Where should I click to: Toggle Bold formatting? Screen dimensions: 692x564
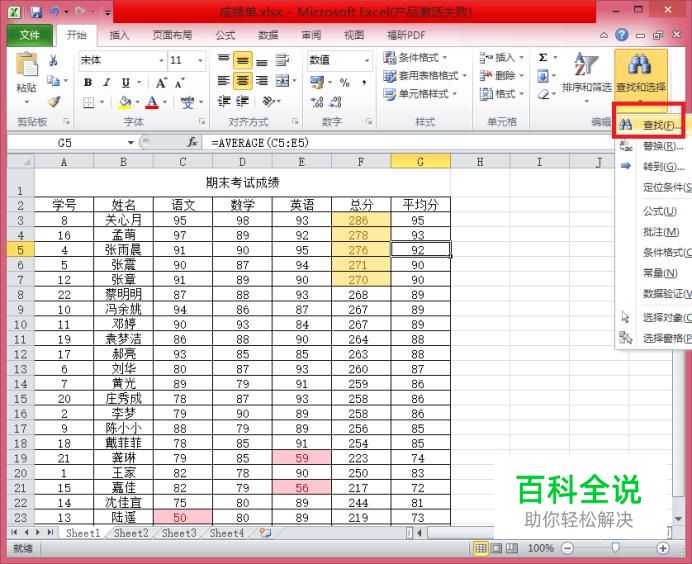[88, 82]
